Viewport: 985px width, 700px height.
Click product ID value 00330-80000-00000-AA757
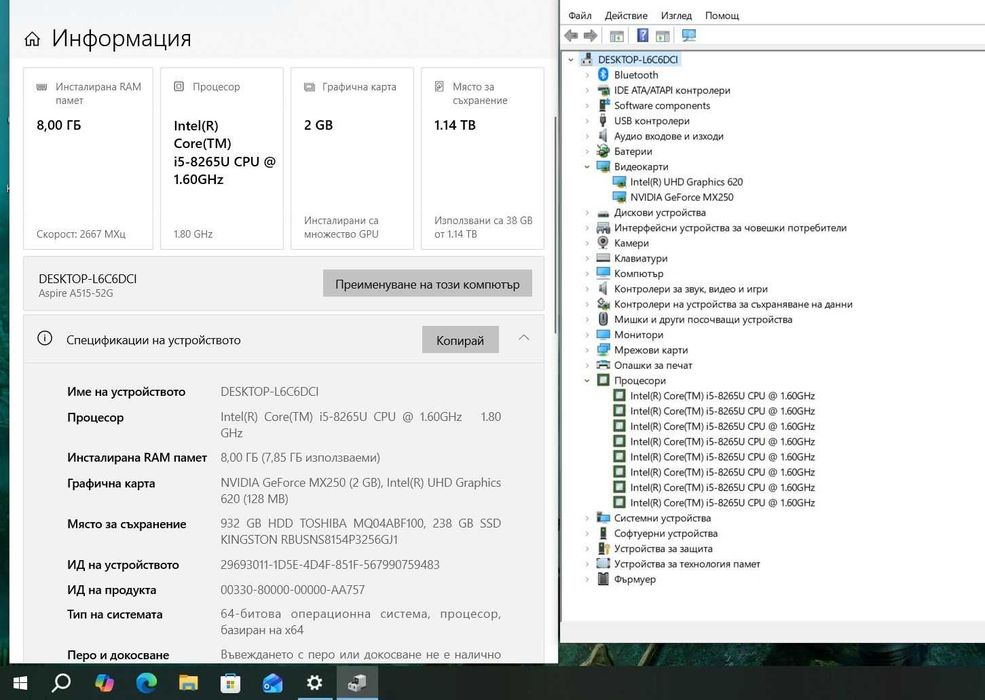(292, 589)
